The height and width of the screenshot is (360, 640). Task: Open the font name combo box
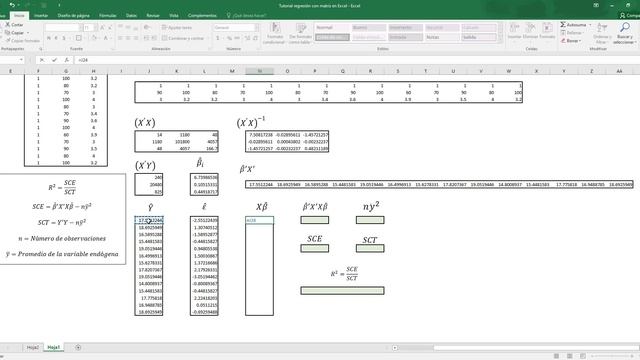pyautogui.click(x=63, y=27)
